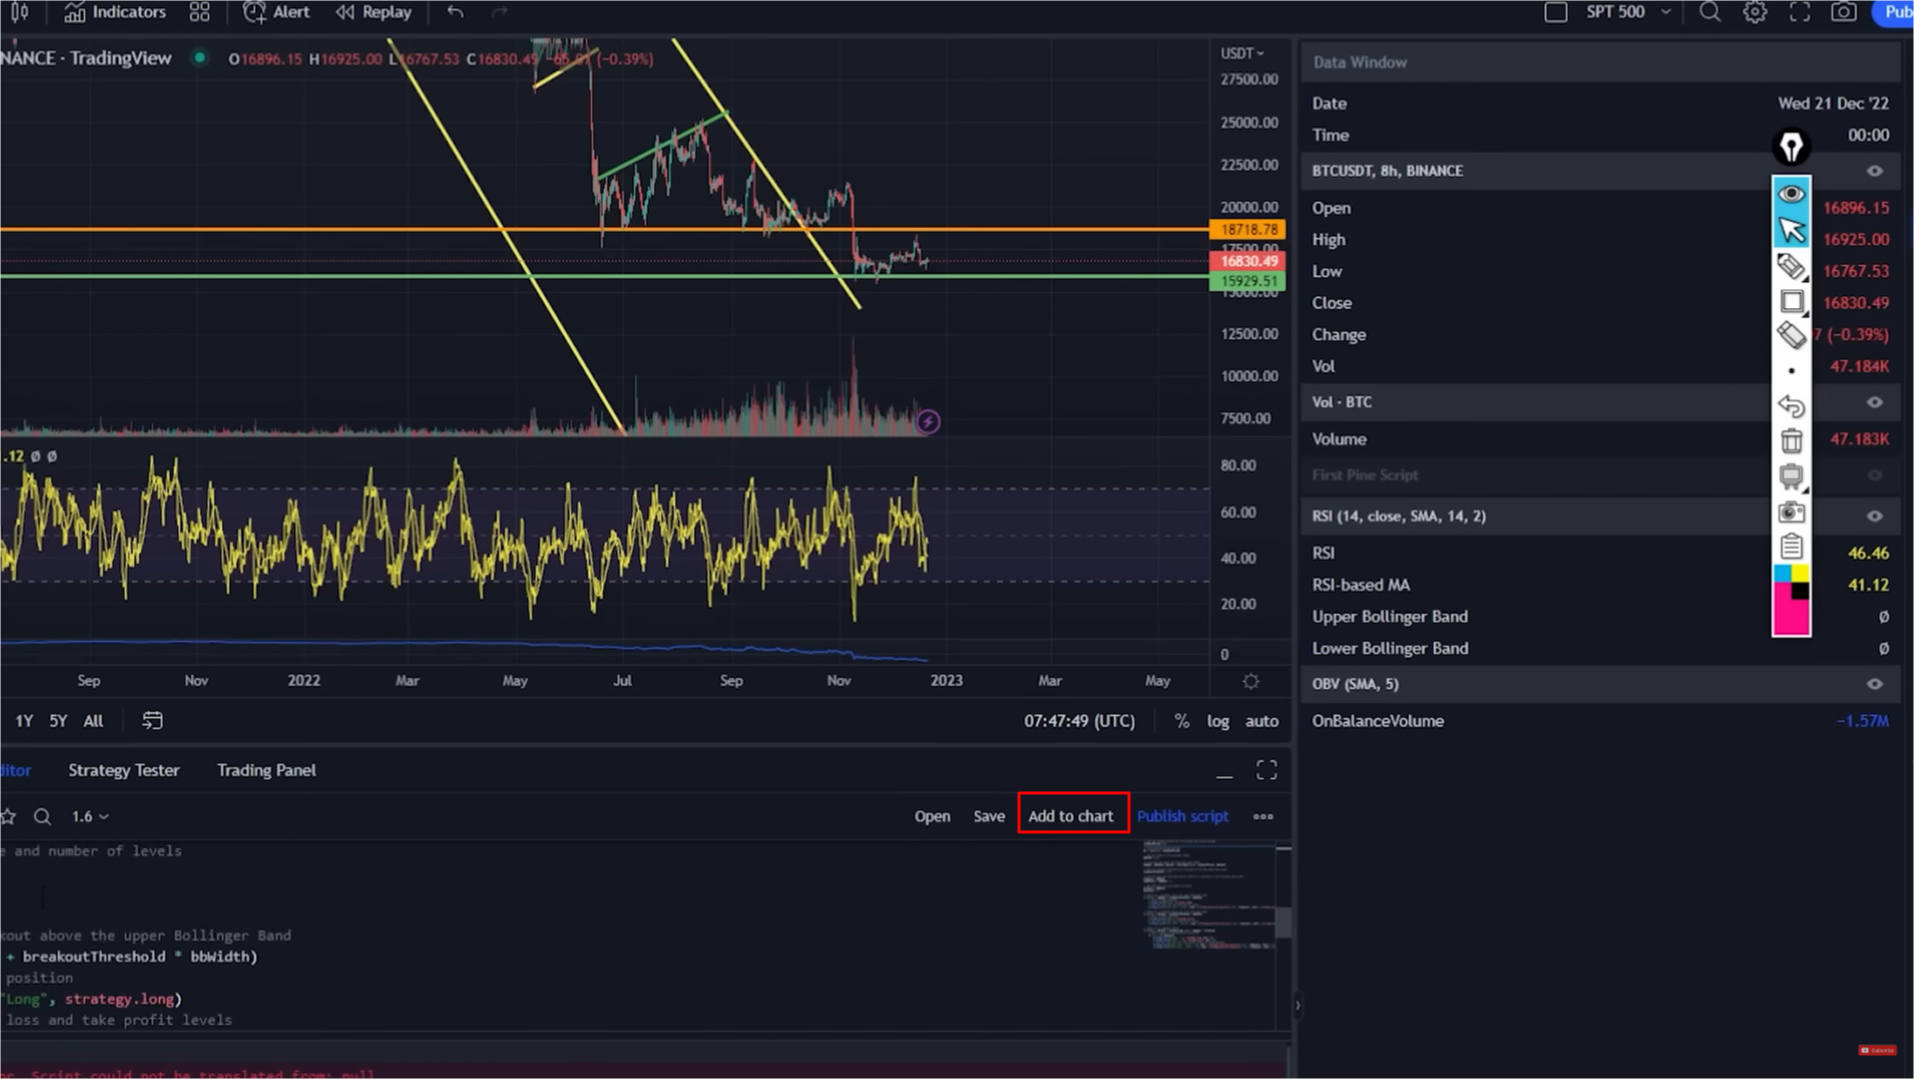Click the camera capture icon in annotation toolbar

(x=1791, y=513)
